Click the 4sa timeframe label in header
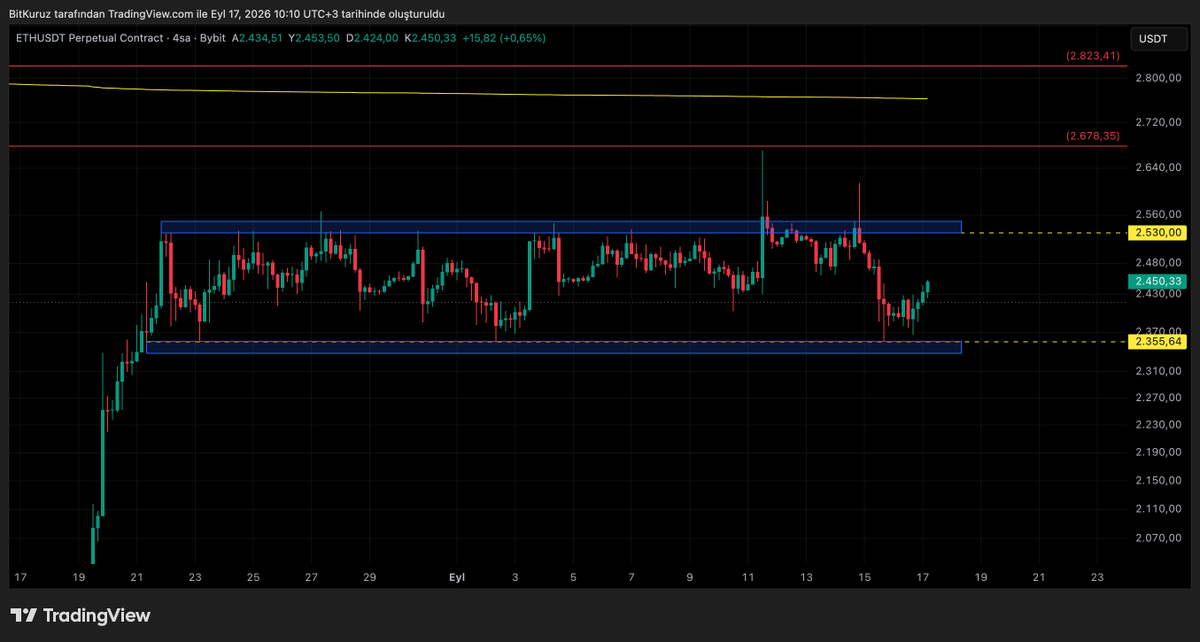 [181, 38]
